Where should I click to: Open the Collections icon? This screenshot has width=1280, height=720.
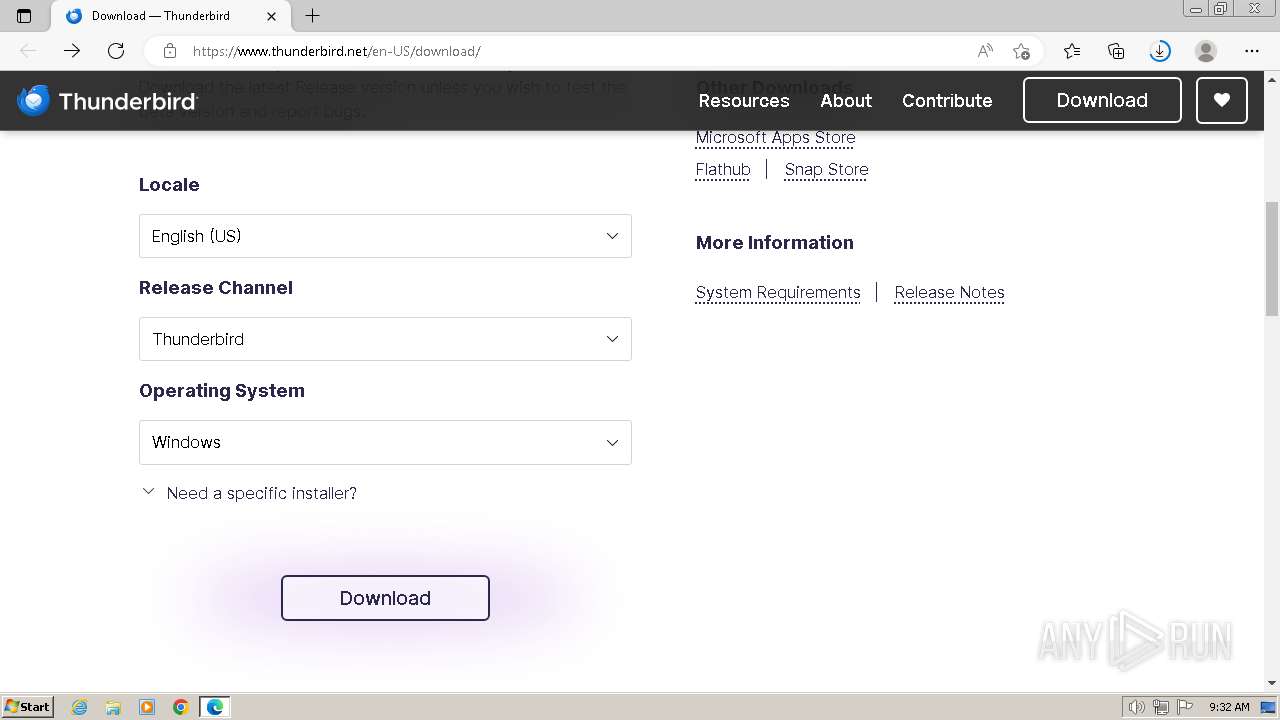click(1116, 51)
